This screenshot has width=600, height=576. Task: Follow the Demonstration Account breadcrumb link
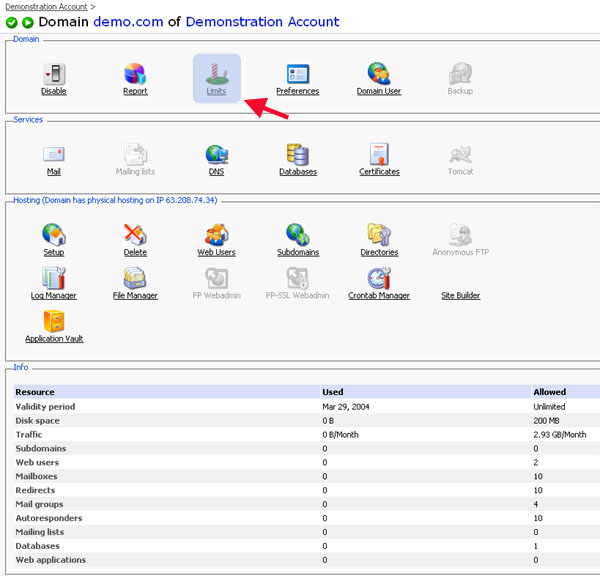tap(46, 7)
